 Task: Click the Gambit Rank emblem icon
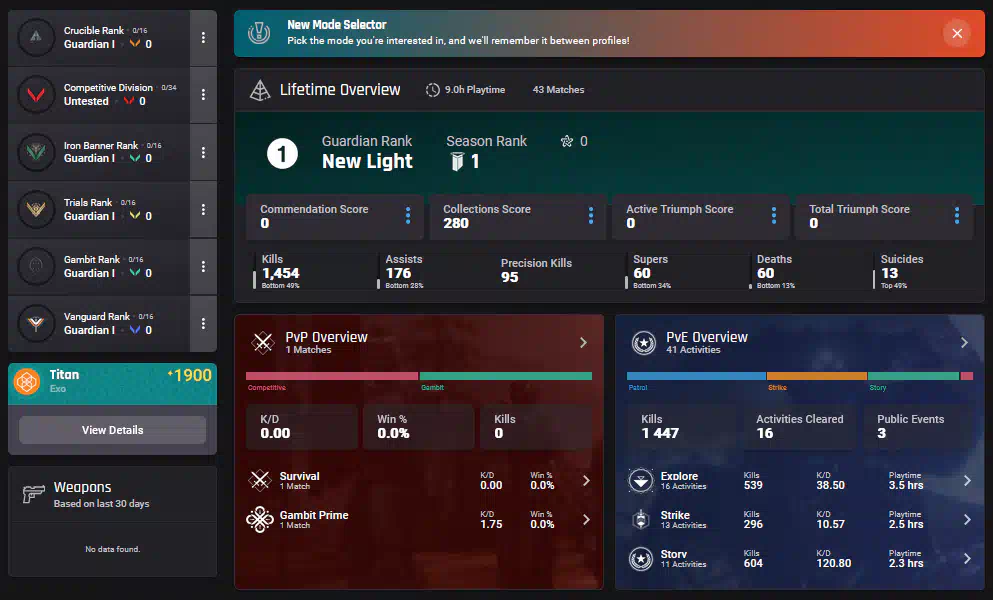click(36, 266)
